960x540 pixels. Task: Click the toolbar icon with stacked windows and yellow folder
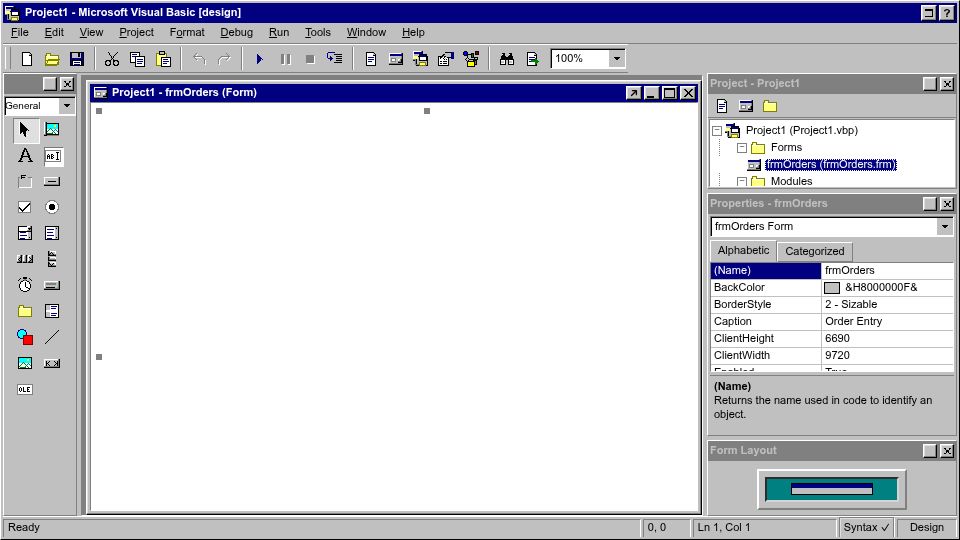[x=421, y=59]
